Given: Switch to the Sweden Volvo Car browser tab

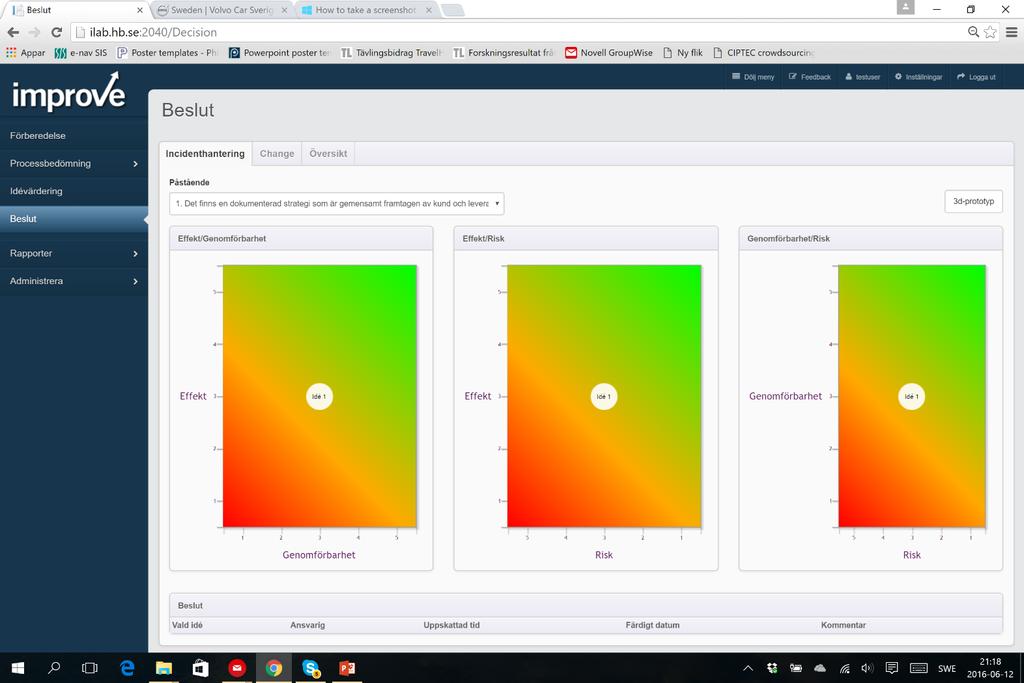Looking at the screenshot, I should [222, 10].
